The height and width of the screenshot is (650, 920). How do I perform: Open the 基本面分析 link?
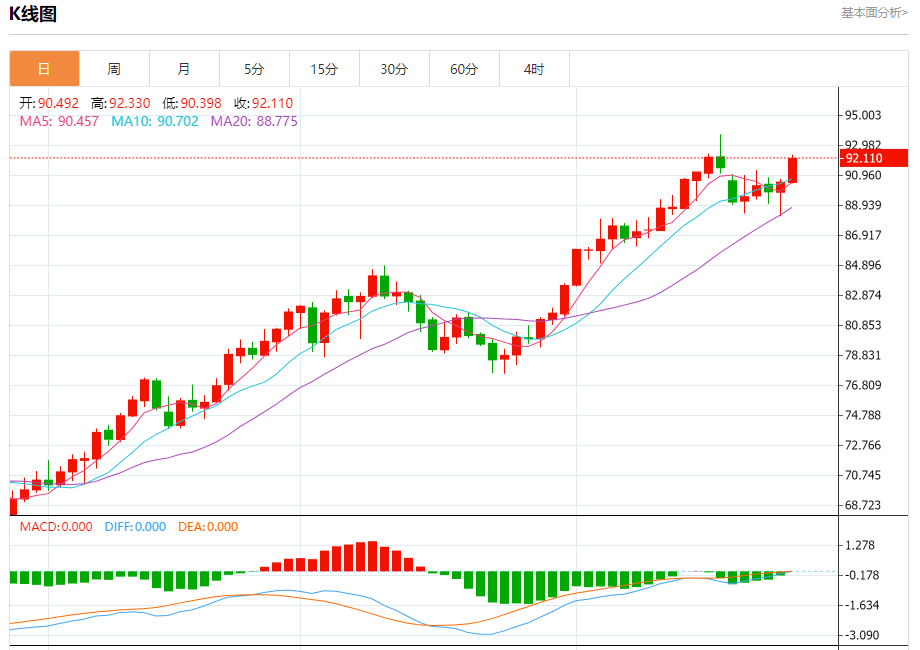click(x=874, y=13)
